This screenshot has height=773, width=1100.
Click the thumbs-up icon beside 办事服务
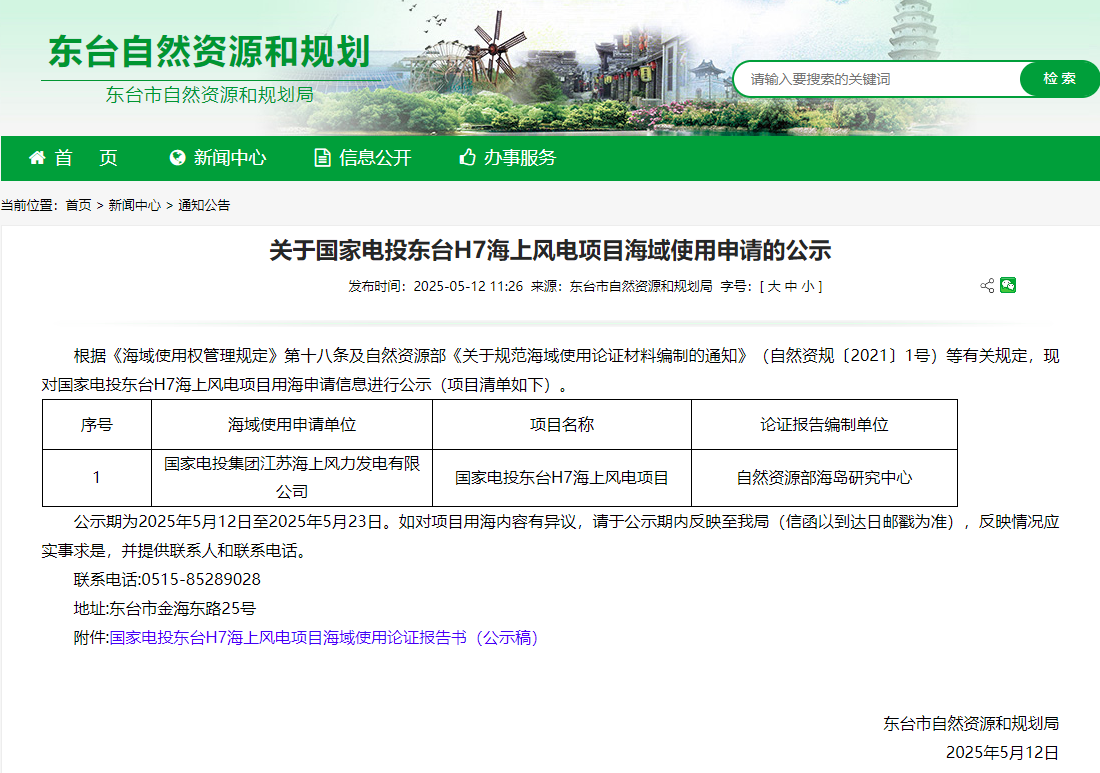tap(467, 158)
